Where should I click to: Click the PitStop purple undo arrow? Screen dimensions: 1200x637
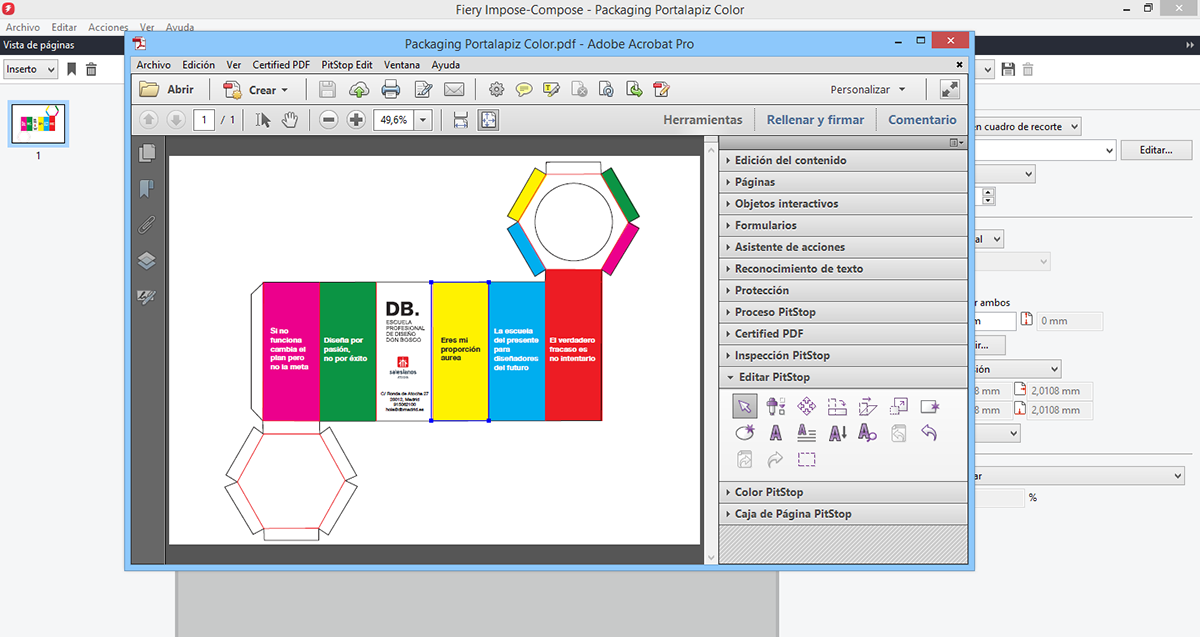(929, 433)
